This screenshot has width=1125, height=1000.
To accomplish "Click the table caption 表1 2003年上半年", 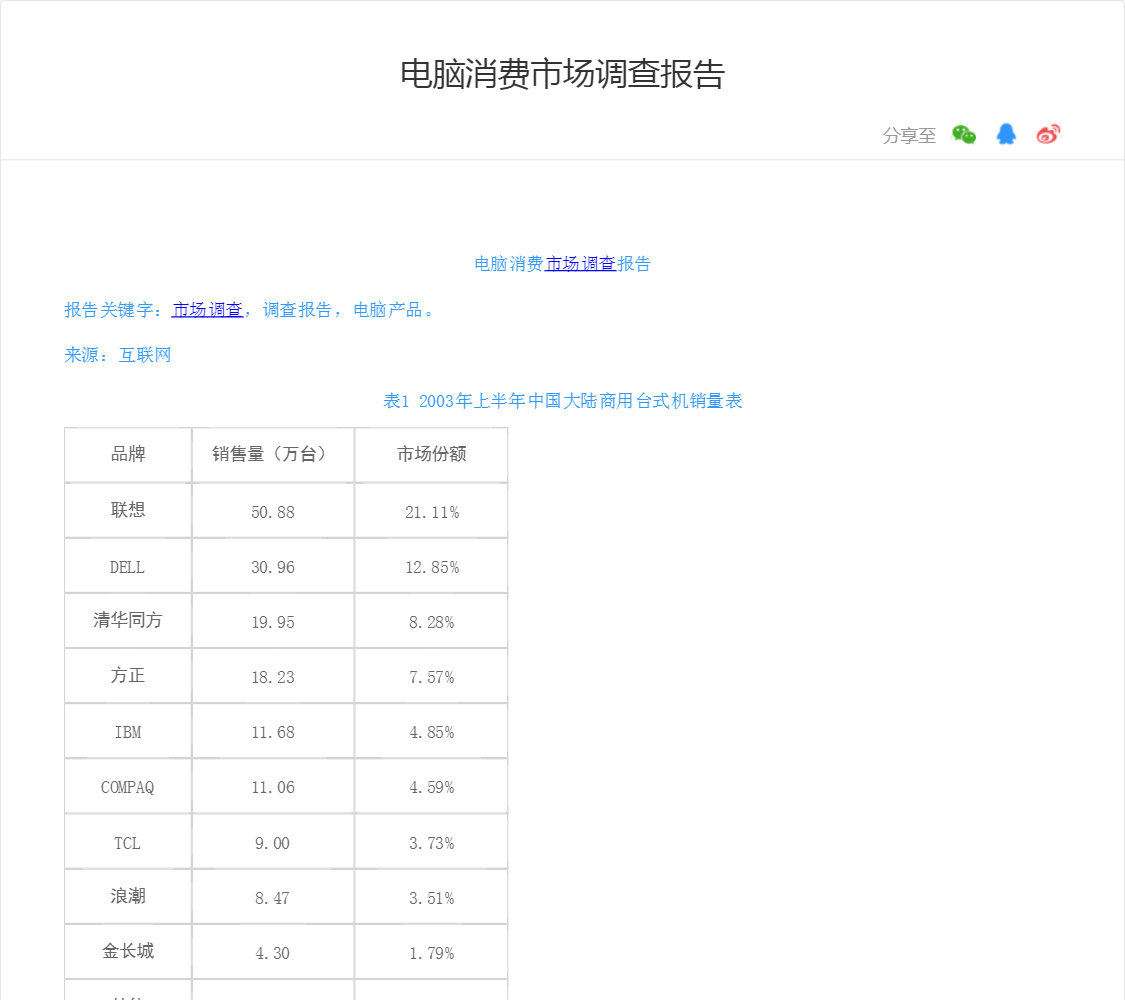I will tap(562, 401).
